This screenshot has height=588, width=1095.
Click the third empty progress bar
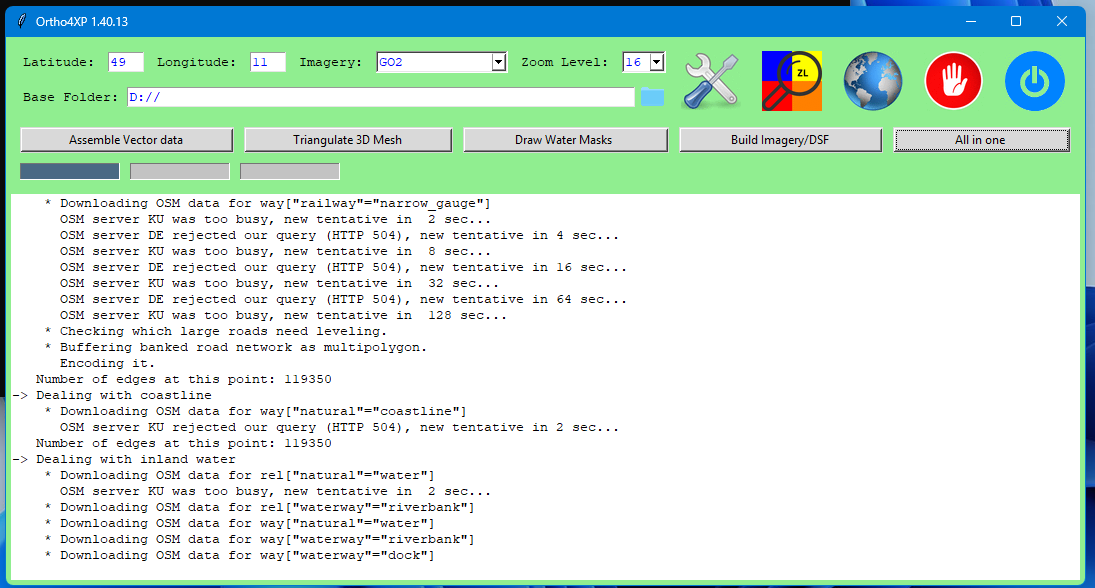coord(290,171)
